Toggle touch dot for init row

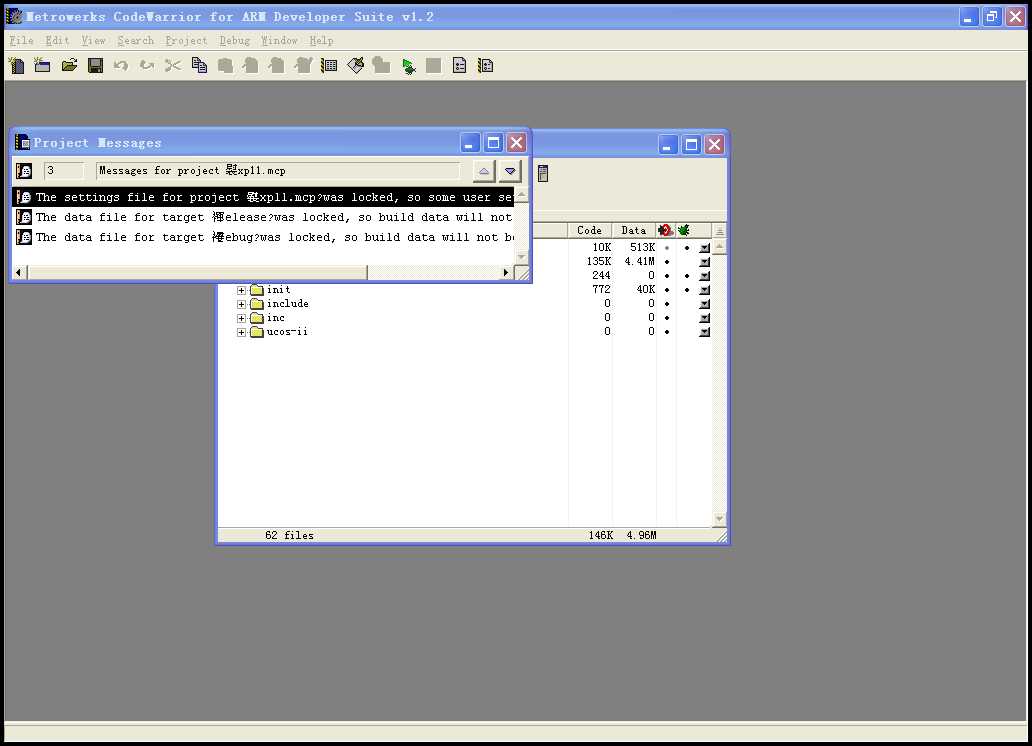[667, 290]
